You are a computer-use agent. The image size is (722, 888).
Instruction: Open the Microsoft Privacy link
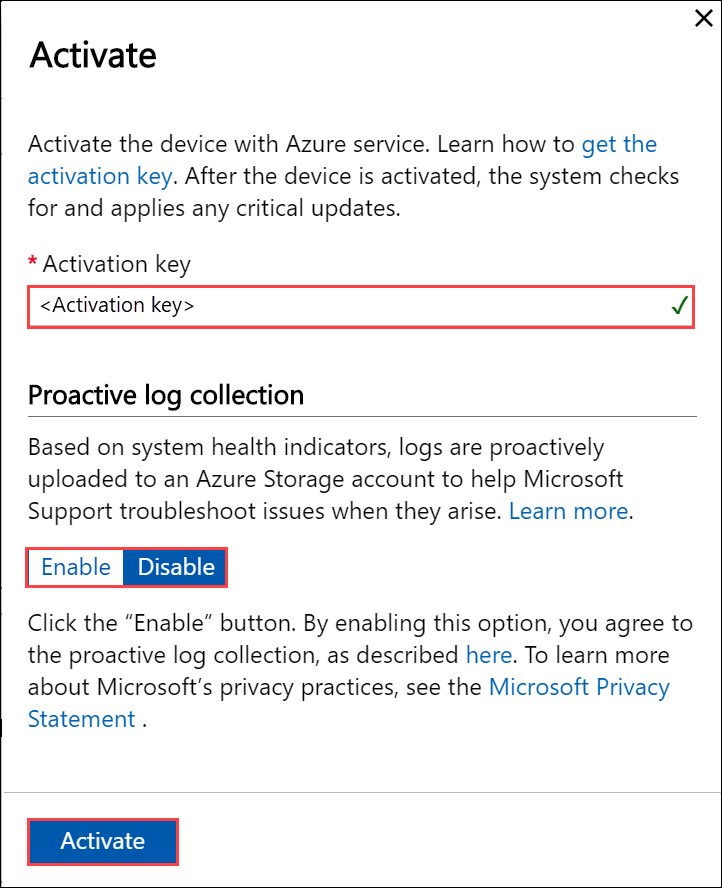tap(579, 687)
